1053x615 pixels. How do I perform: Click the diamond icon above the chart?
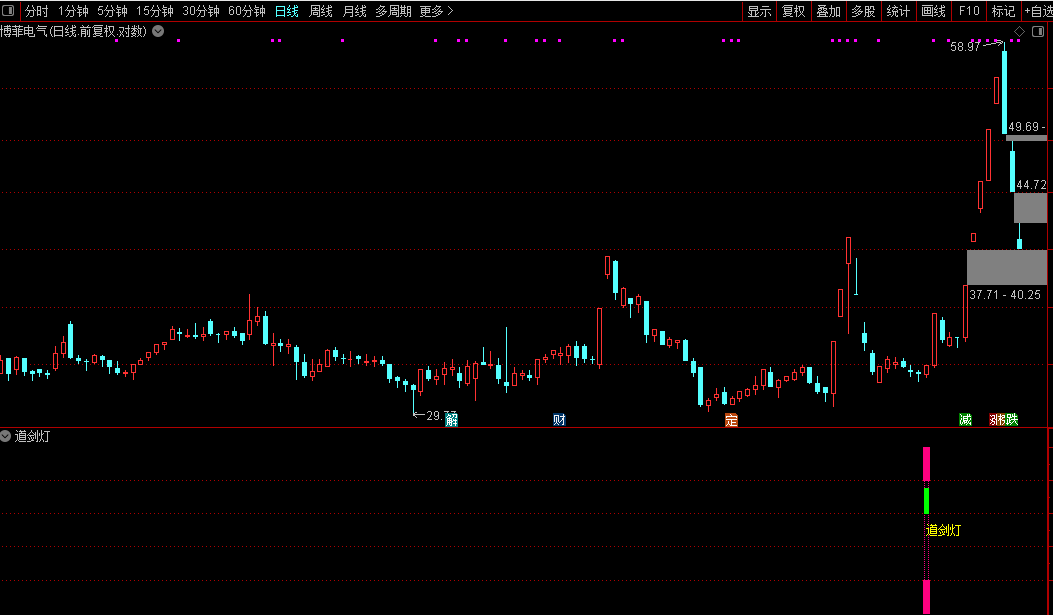tap(1019, 31)
